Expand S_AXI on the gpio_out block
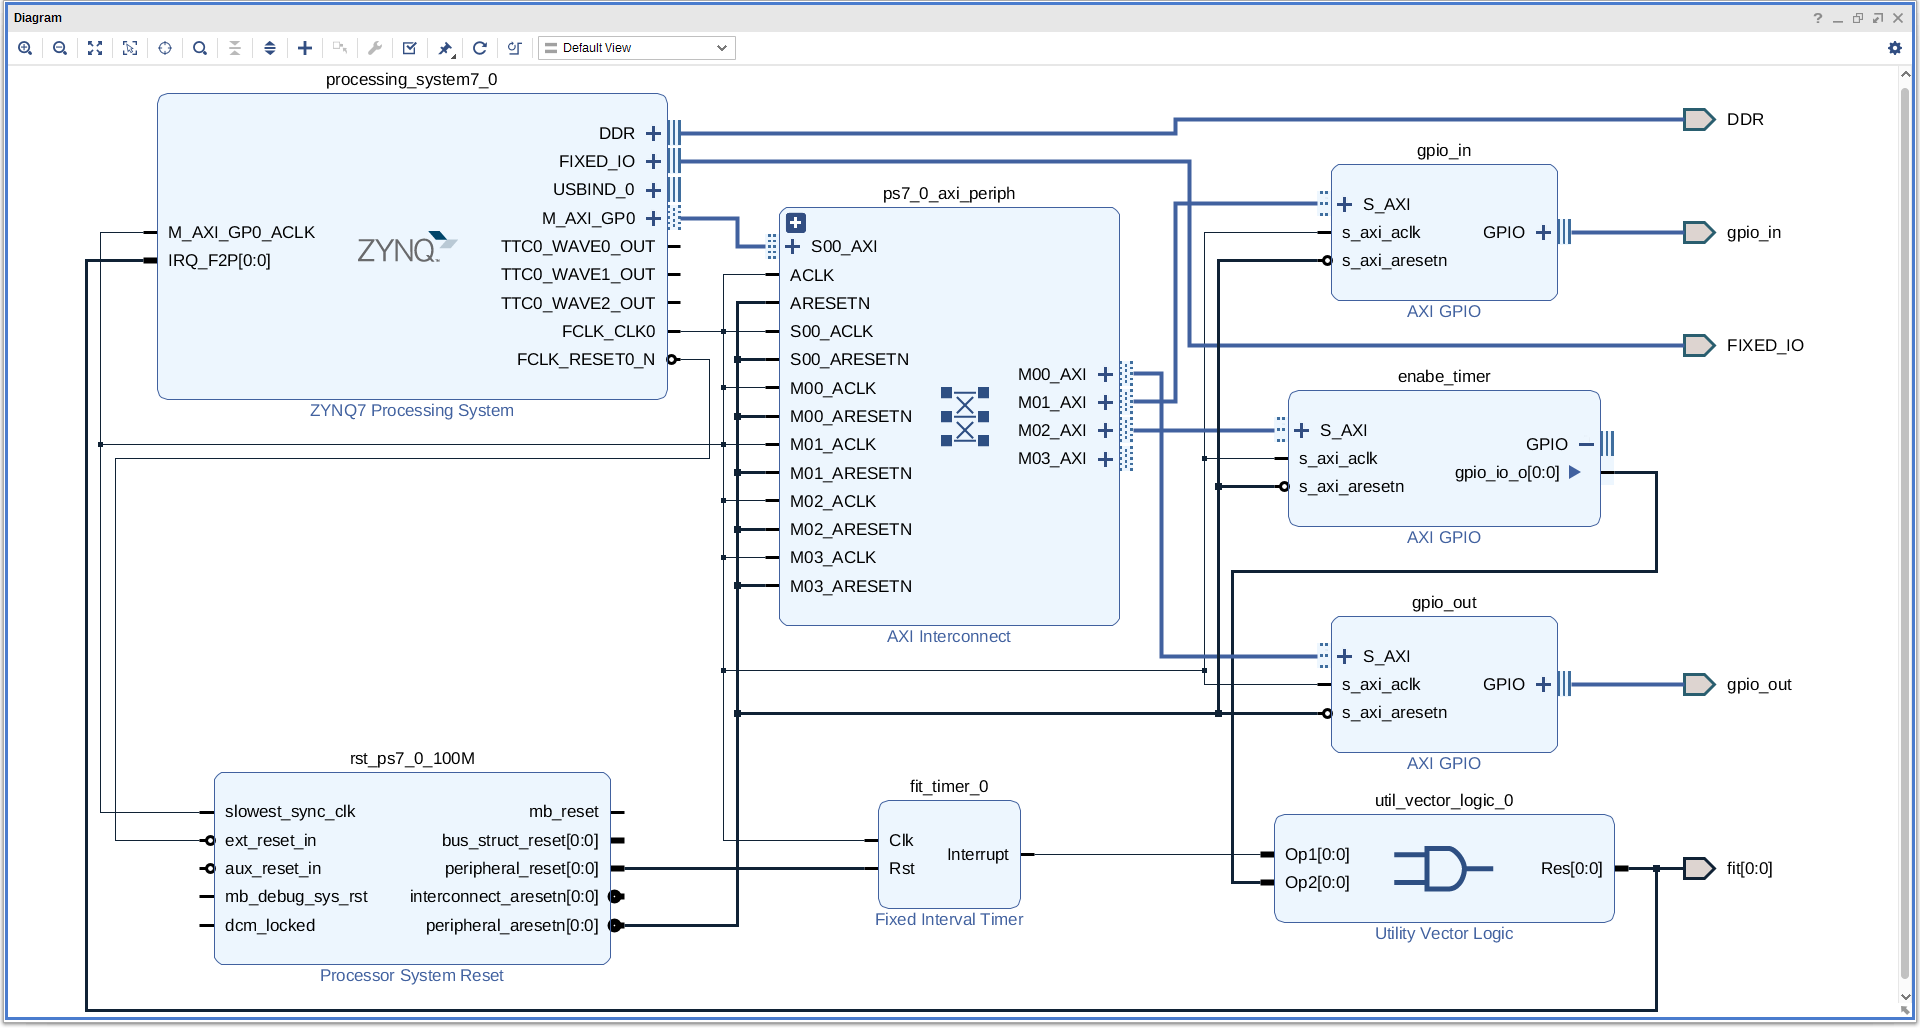The width and height of the screenshot is (1920, 1028). coord(1345,656)
